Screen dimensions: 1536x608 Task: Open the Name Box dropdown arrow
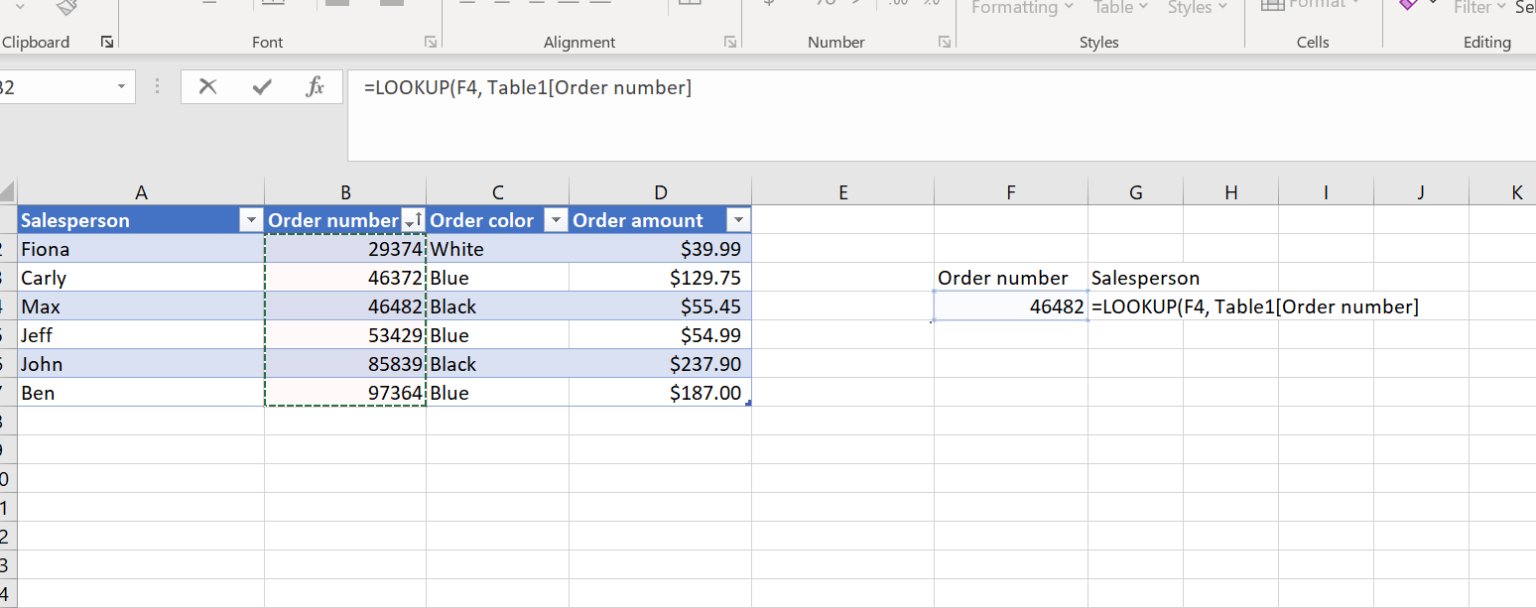(x=122, y=87)
